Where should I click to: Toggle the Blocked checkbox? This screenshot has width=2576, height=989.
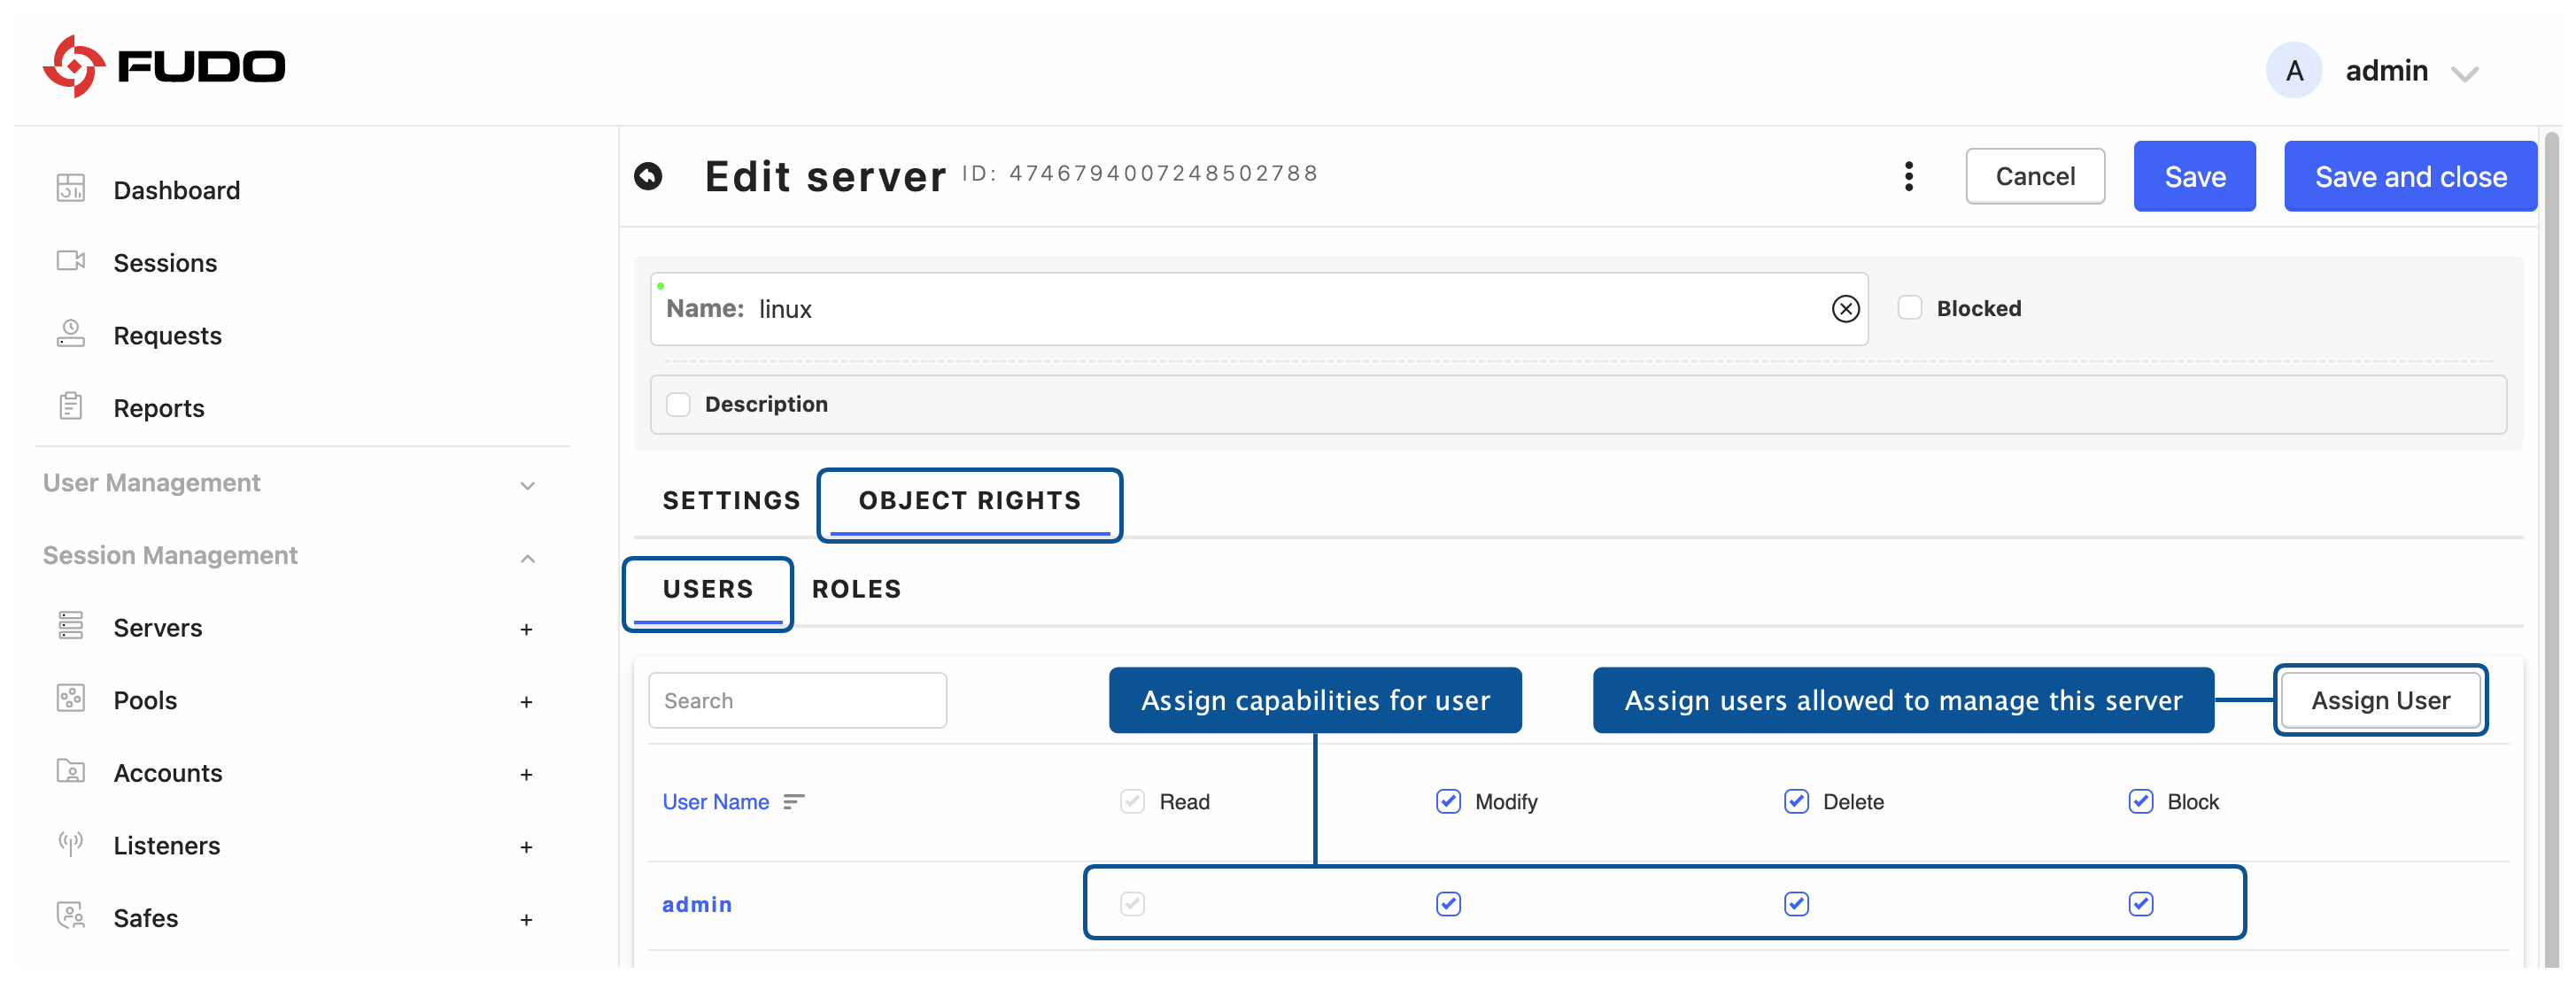[1910, 308]
